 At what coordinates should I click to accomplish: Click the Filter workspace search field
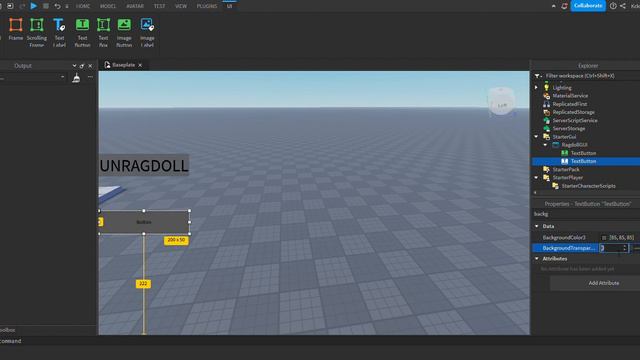tap(591, 76)
